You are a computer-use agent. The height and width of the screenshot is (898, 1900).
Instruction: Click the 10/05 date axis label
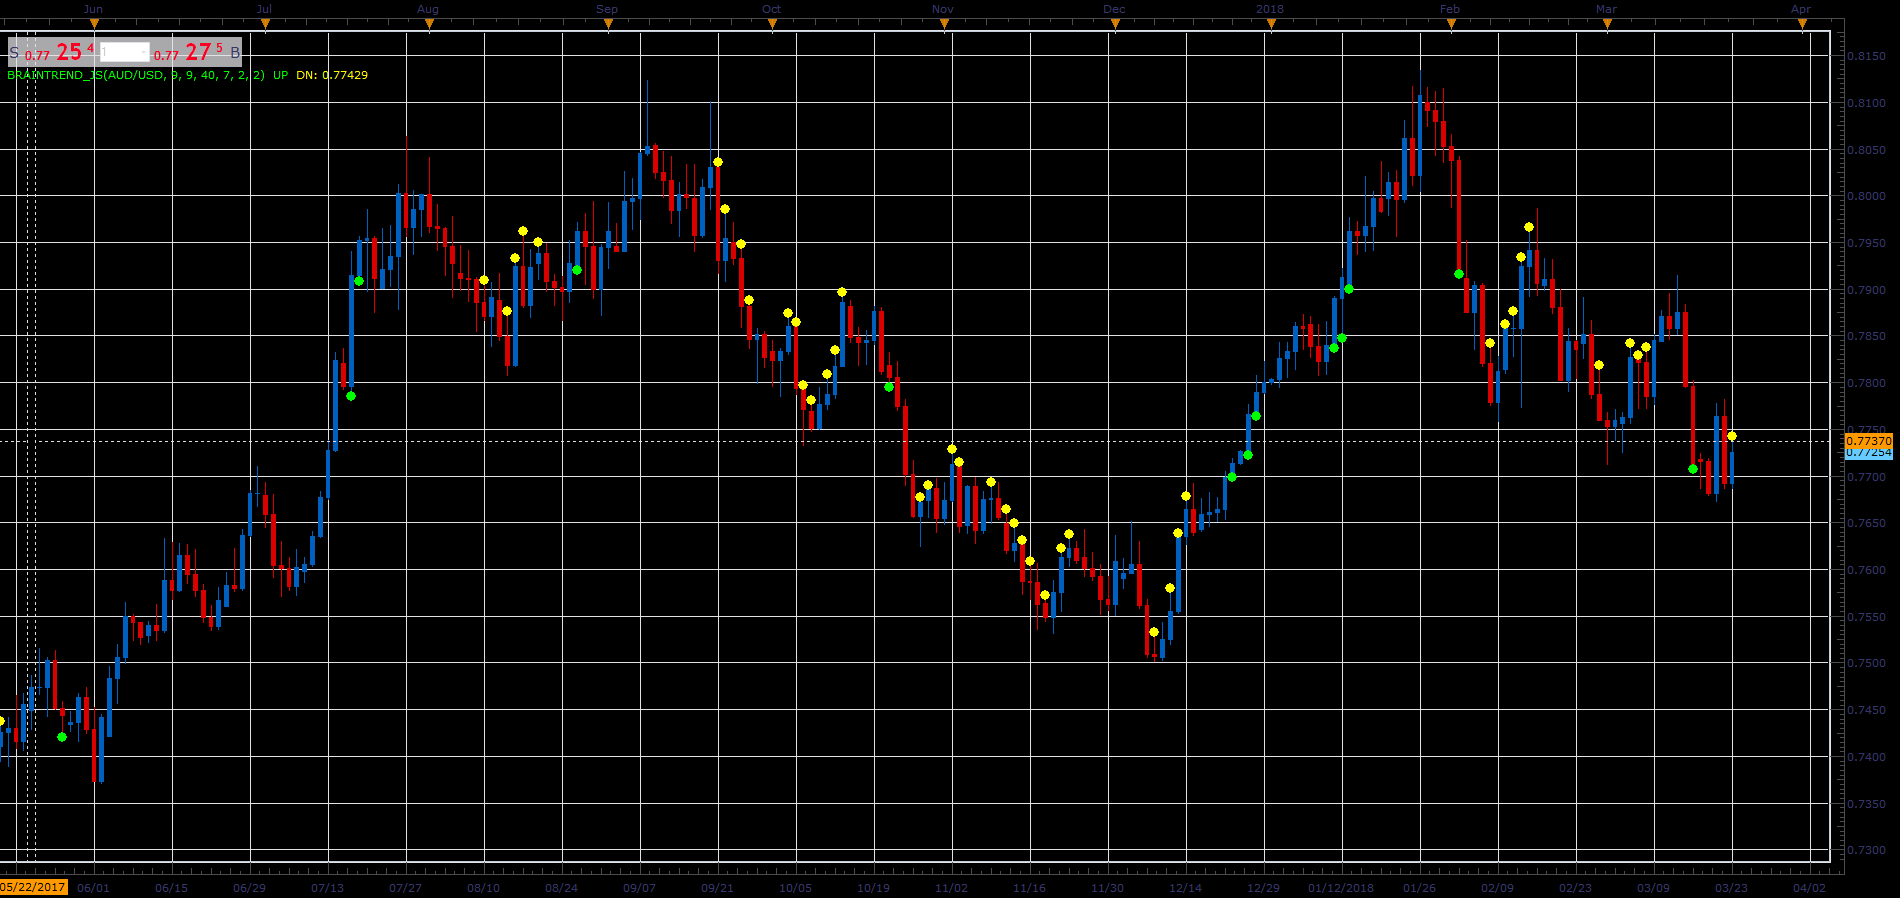(796, 888)
